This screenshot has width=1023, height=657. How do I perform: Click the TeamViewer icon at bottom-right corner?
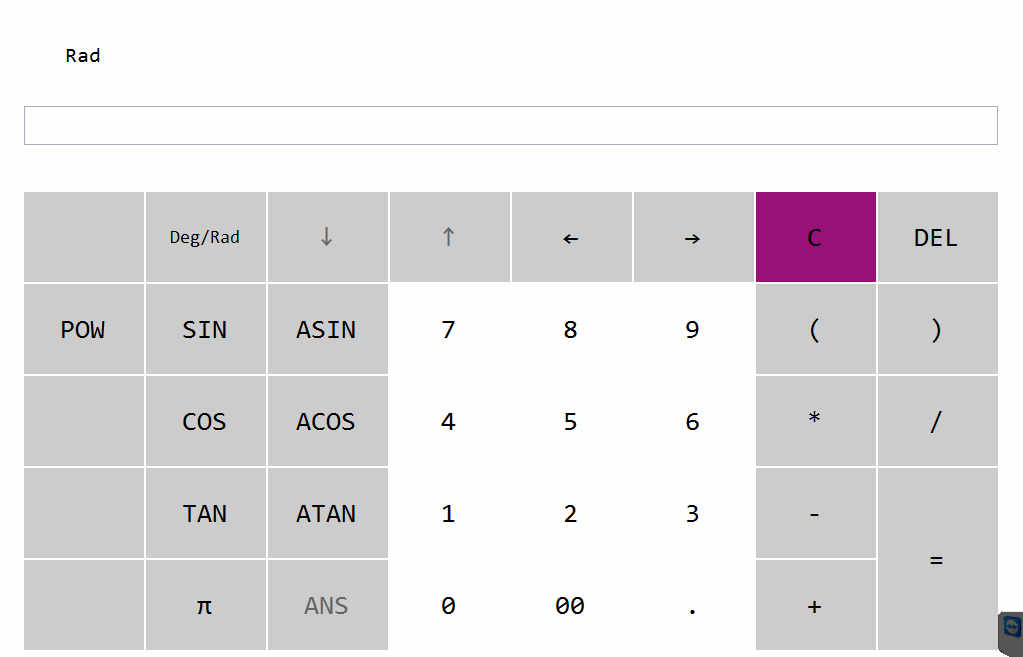(1011, 629)
